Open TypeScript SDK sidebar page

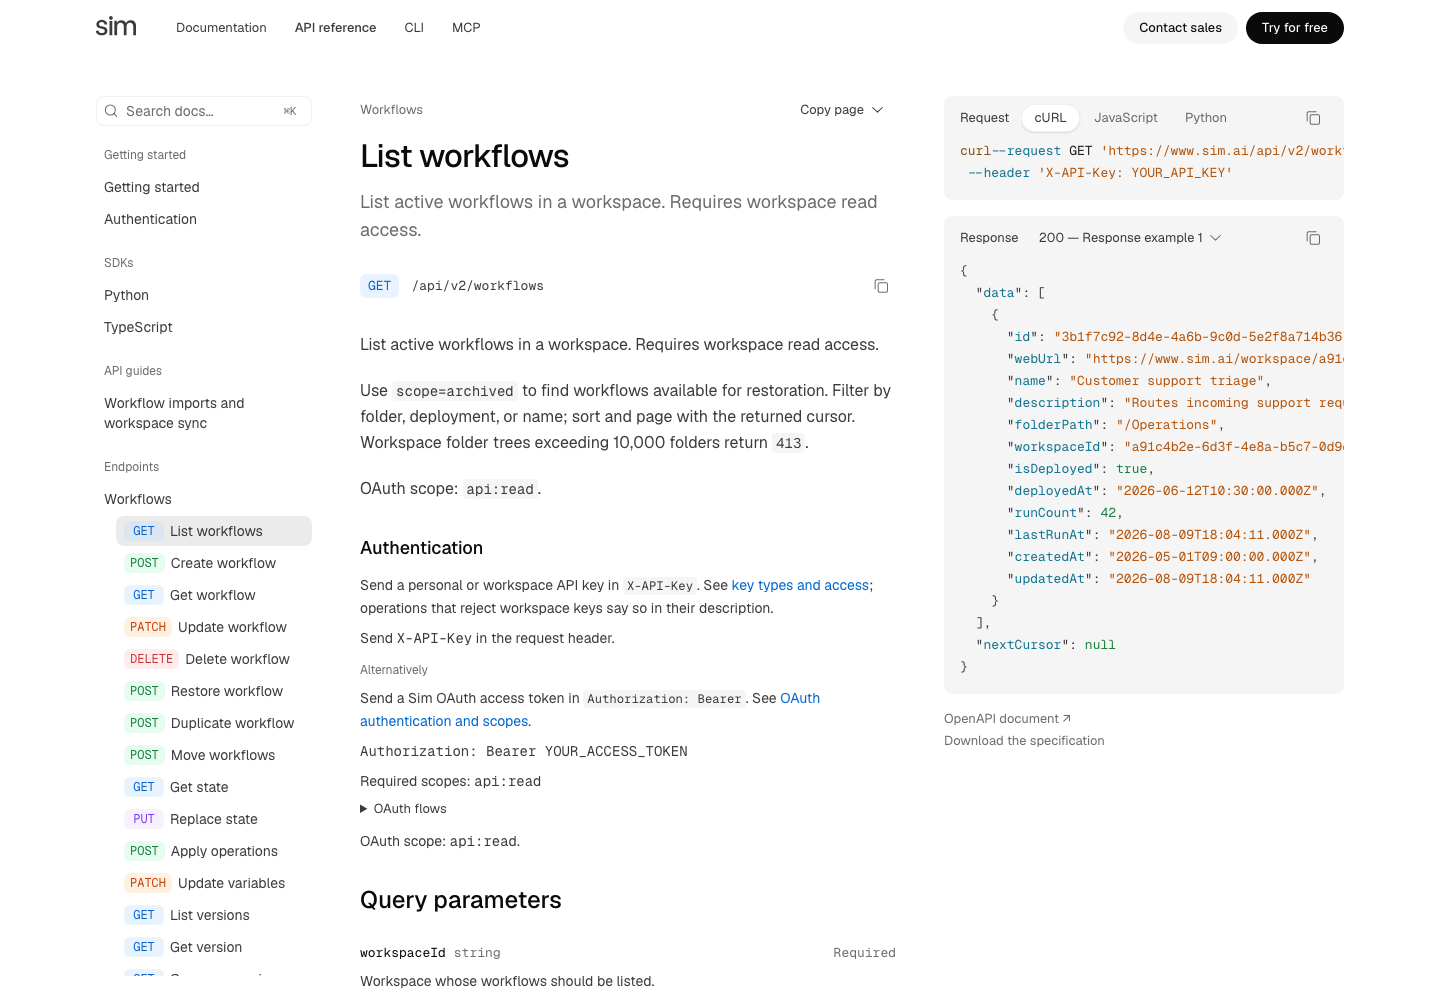(138, 327)
